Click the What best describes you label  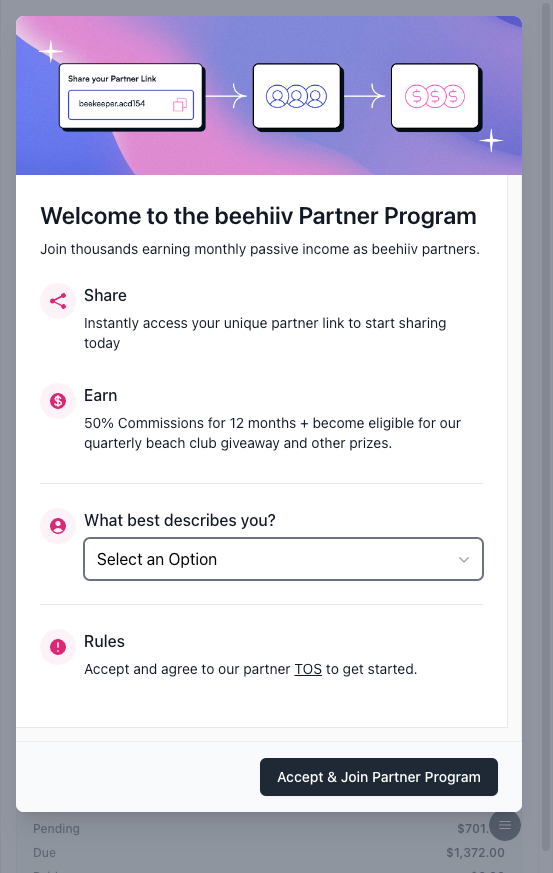(180, 520)
